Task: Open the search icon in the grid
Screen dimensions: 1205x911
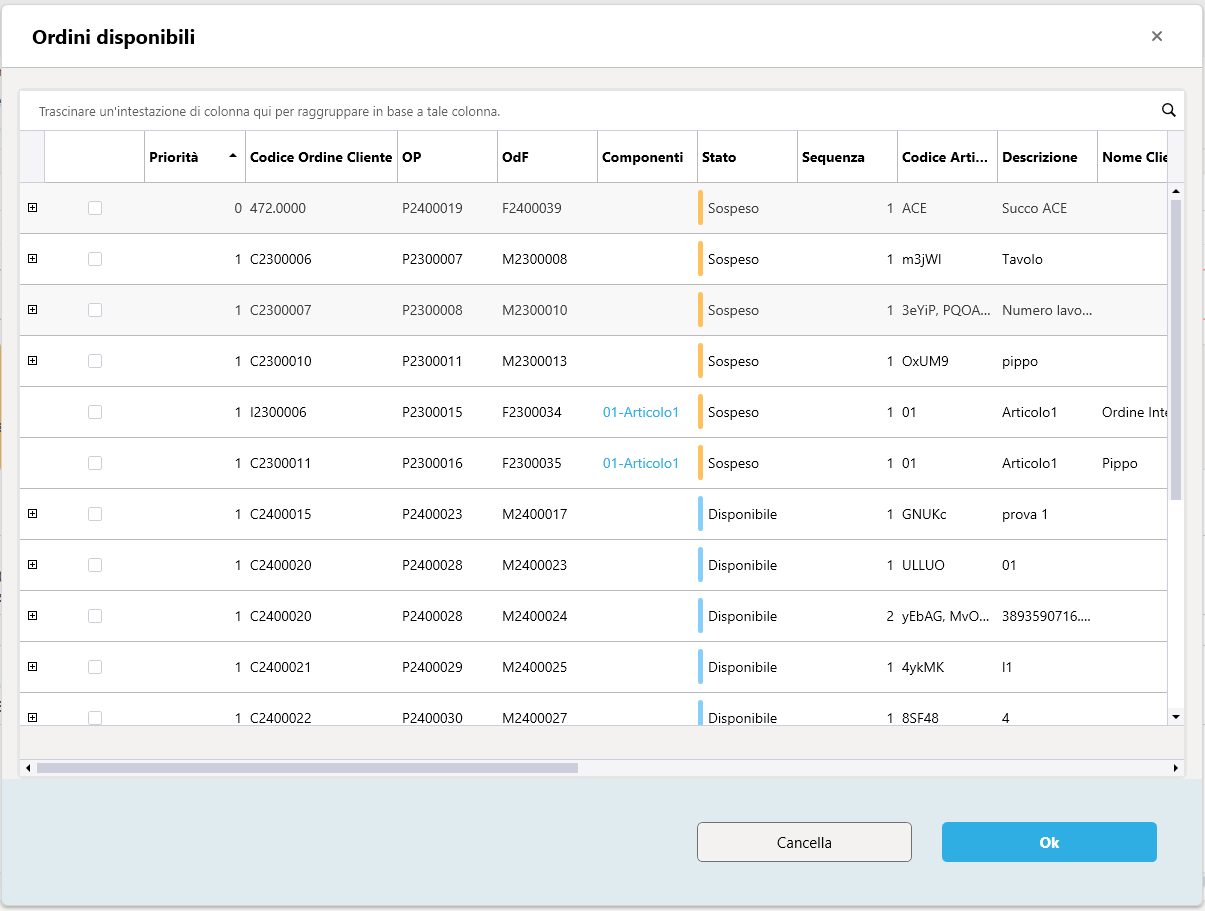Action: (x=1168, y=110)
